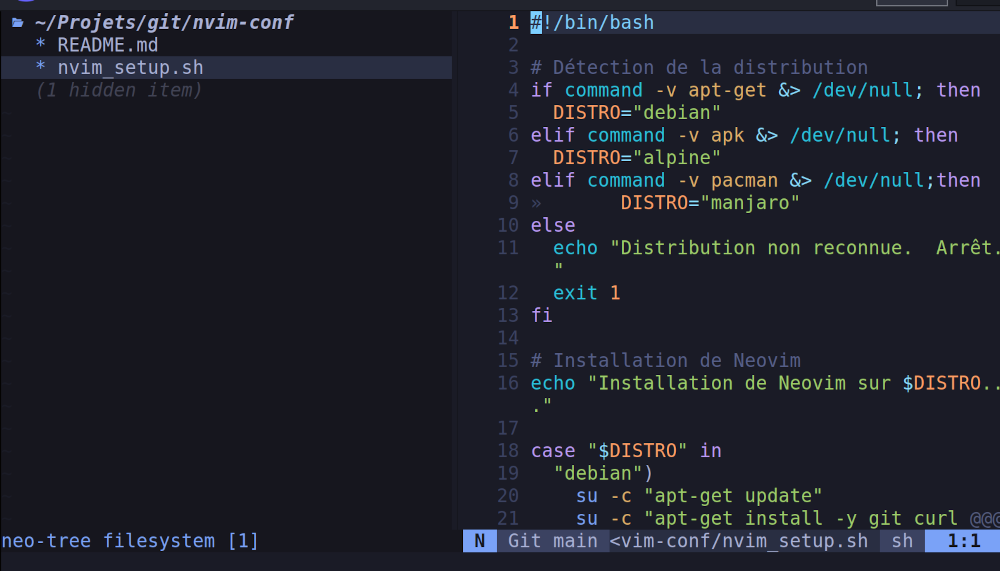The width and height of the screenshot is (1000, 571).
Task: Click the sh filetype indicator in statusline
Action: (x=902, y=541)
